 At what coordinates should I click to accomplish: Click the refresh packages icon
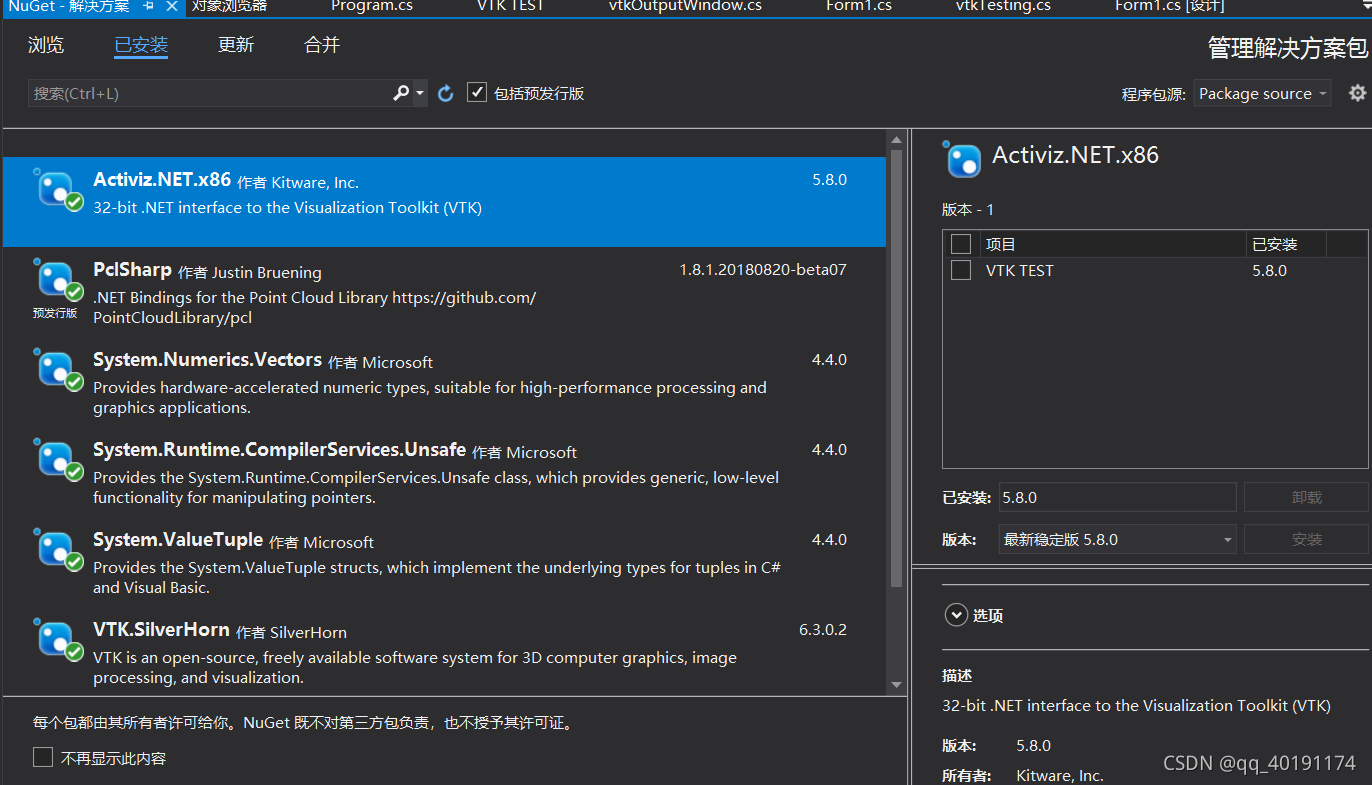(x=444, y=92)
